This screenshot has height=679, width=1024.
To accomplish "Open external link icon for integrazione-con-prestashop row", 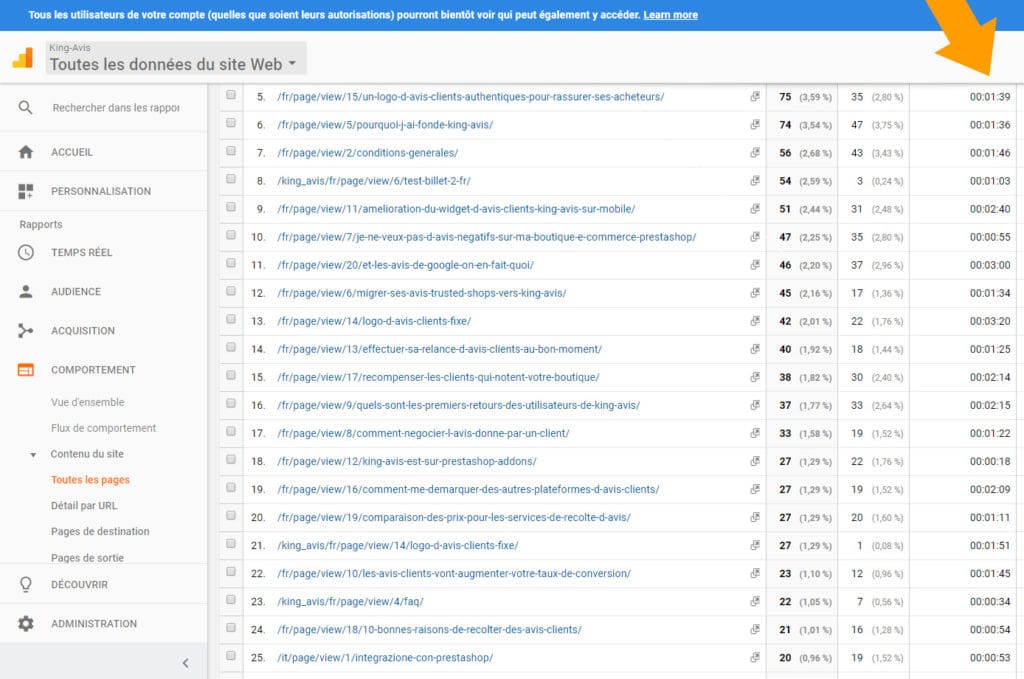I will coord(755,657).
